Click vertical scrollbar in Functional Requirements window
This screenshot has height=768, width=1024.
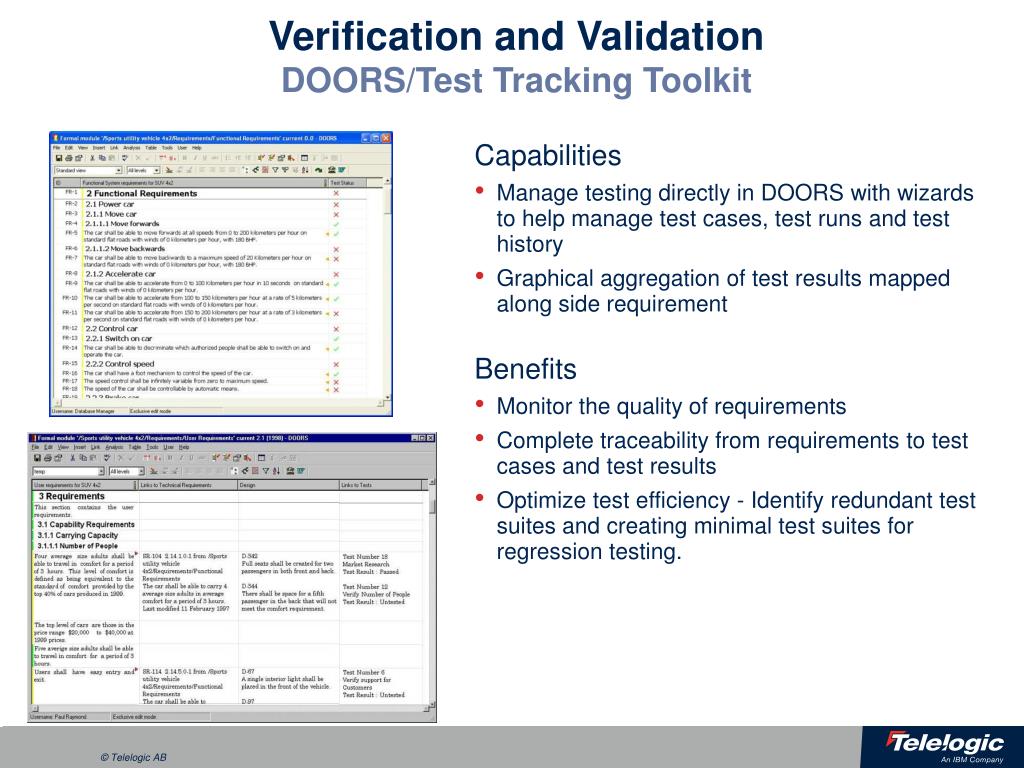(x=387, y=287)
